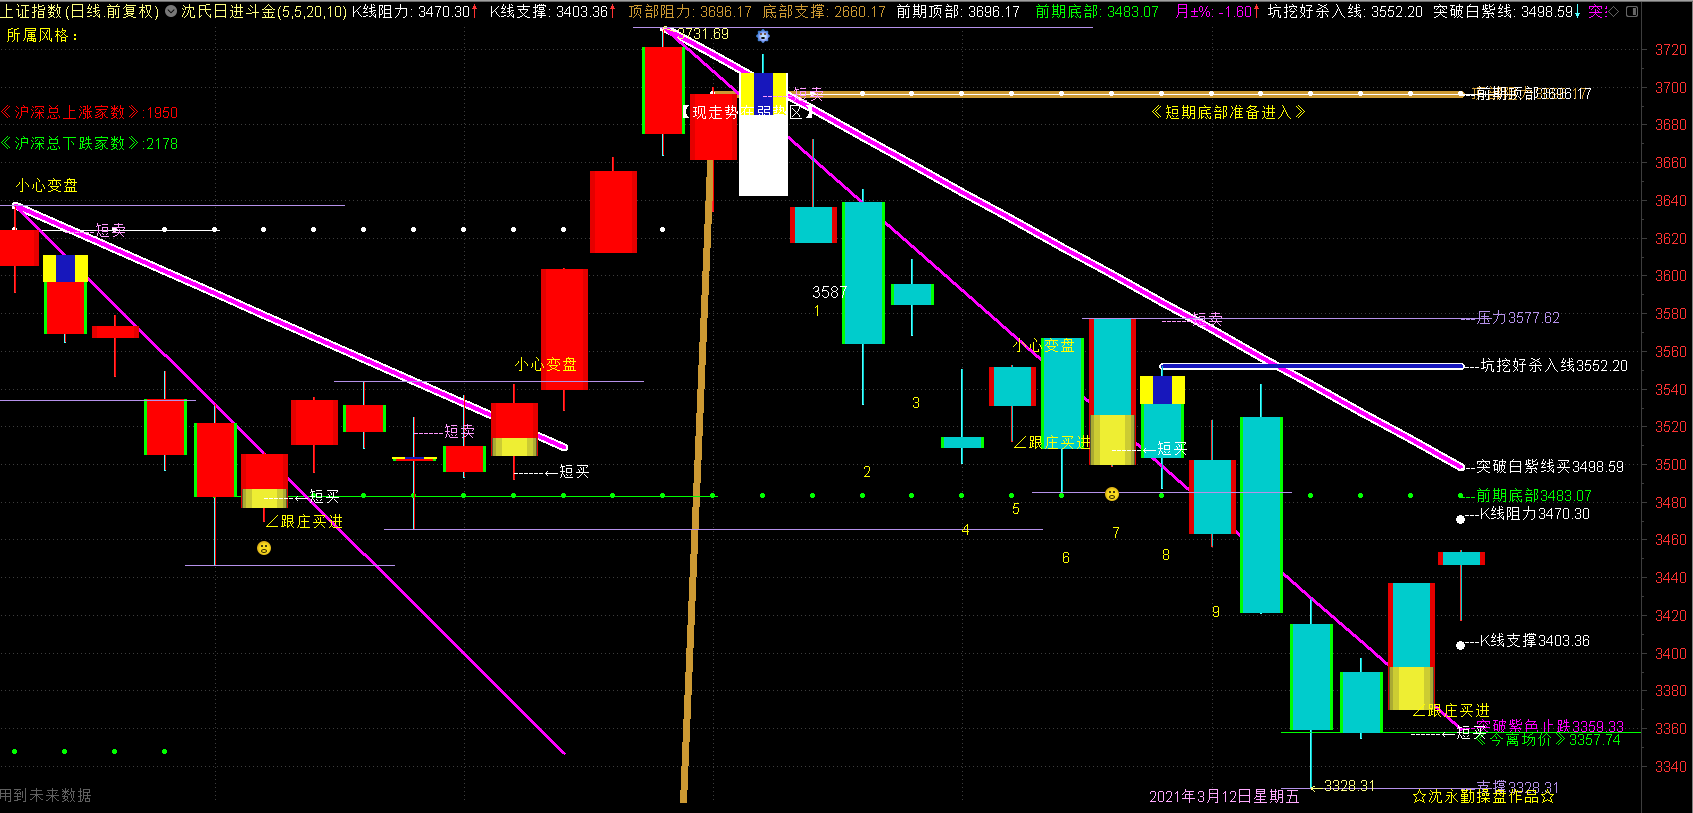
Task: Click chart label K线阻力3470.30
Action: coord(1535,514)
